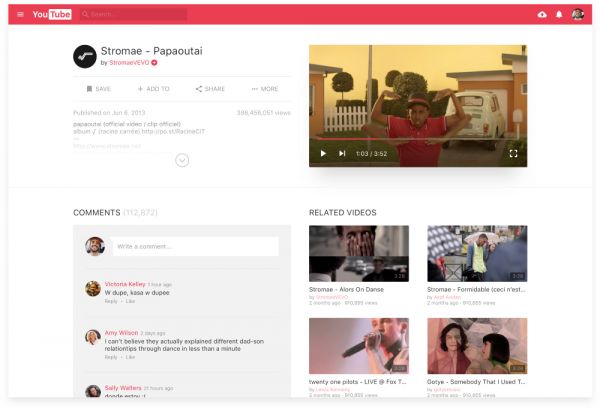
Task: Open the ADD TO playlist menu
Action: pyautogui.click(x=152, y=89)
